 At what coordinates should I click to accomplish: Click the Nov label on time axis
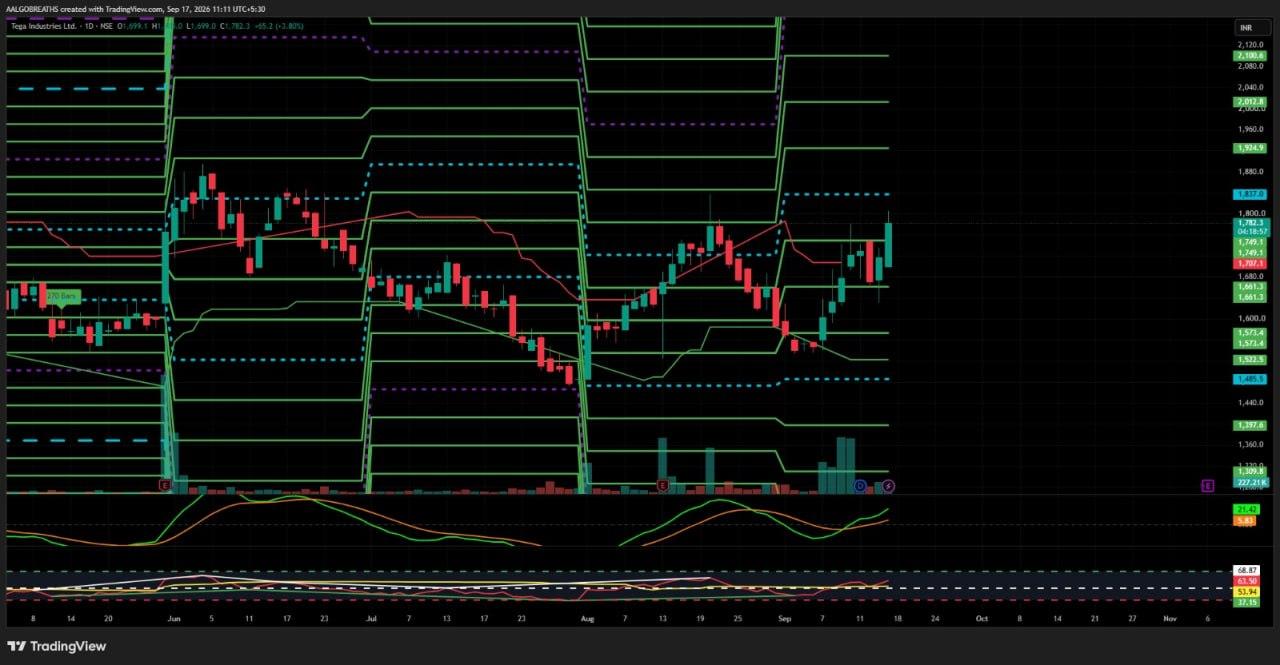point(1169,619)
